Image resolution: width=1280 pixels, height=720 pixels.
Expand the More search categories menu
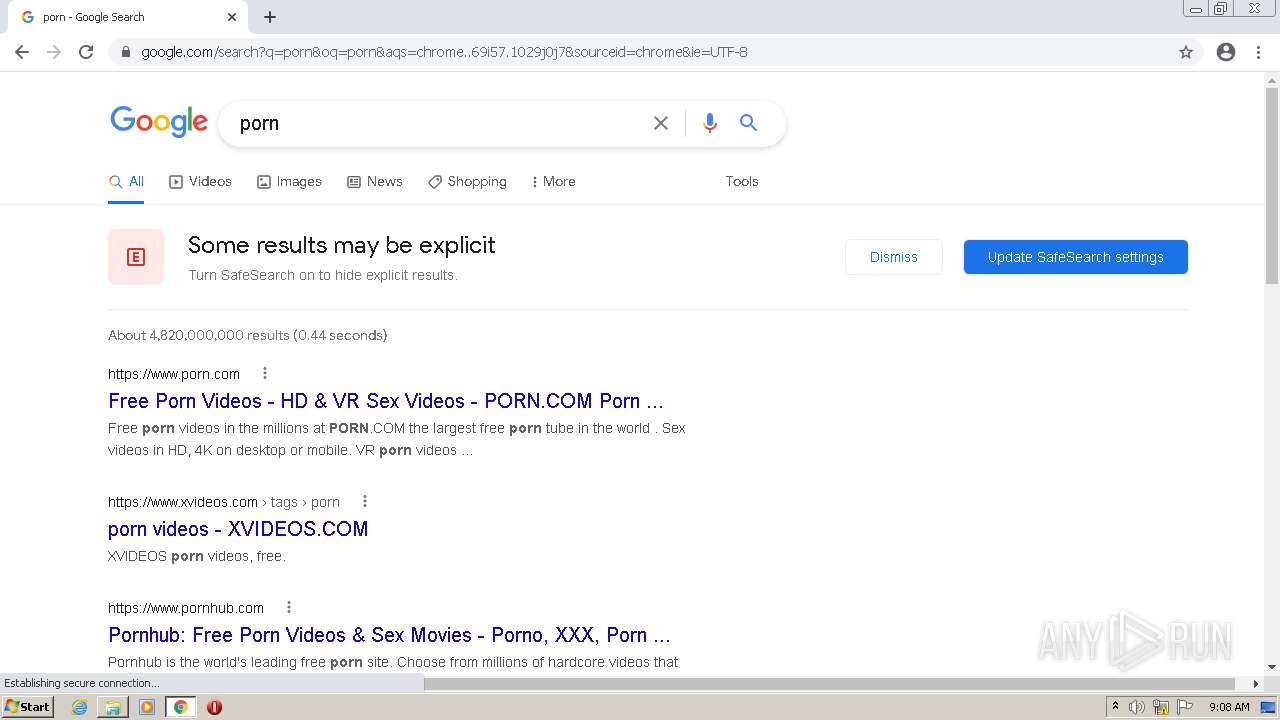pos(553,181)
